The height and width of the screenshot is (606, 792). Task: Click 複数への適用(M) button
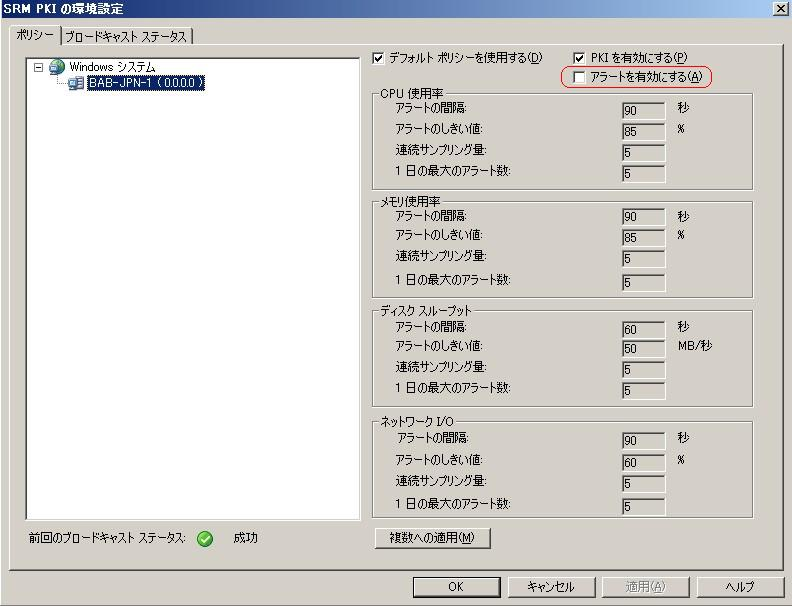[432, 538]
